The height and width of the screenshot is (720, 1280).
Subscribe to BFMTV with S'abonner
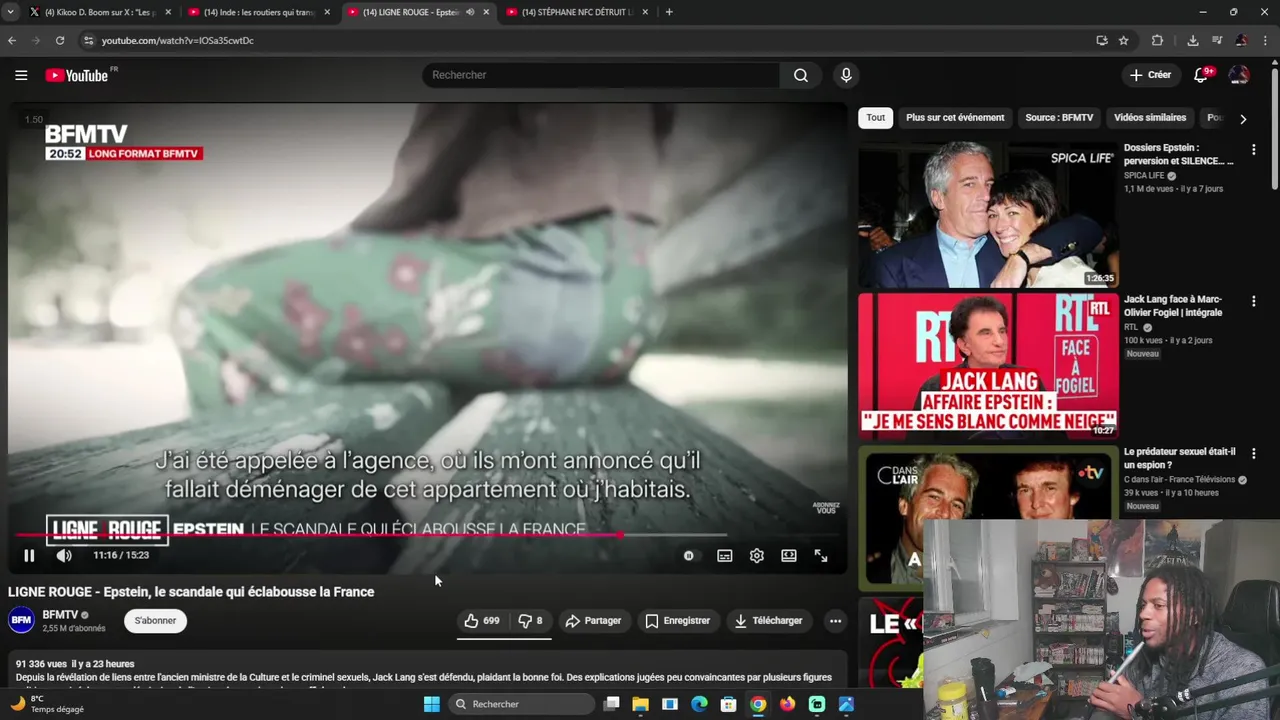click(x=155, y=621)
